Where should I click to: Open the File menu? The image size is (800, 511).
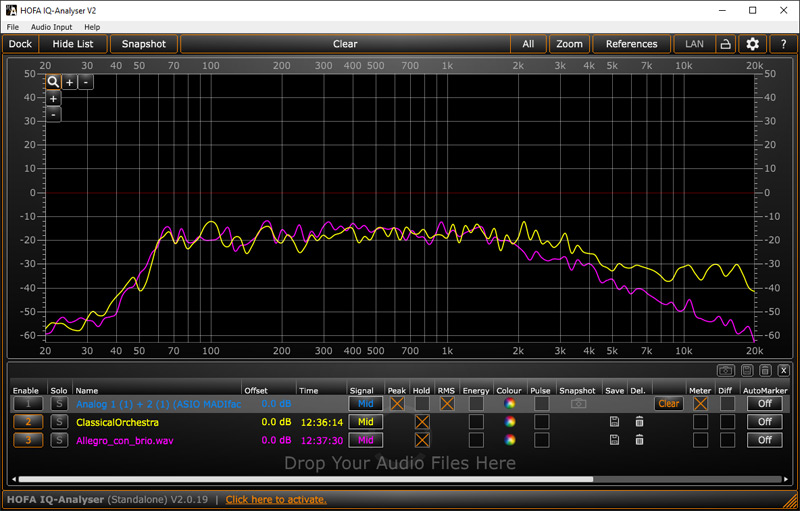13,27
